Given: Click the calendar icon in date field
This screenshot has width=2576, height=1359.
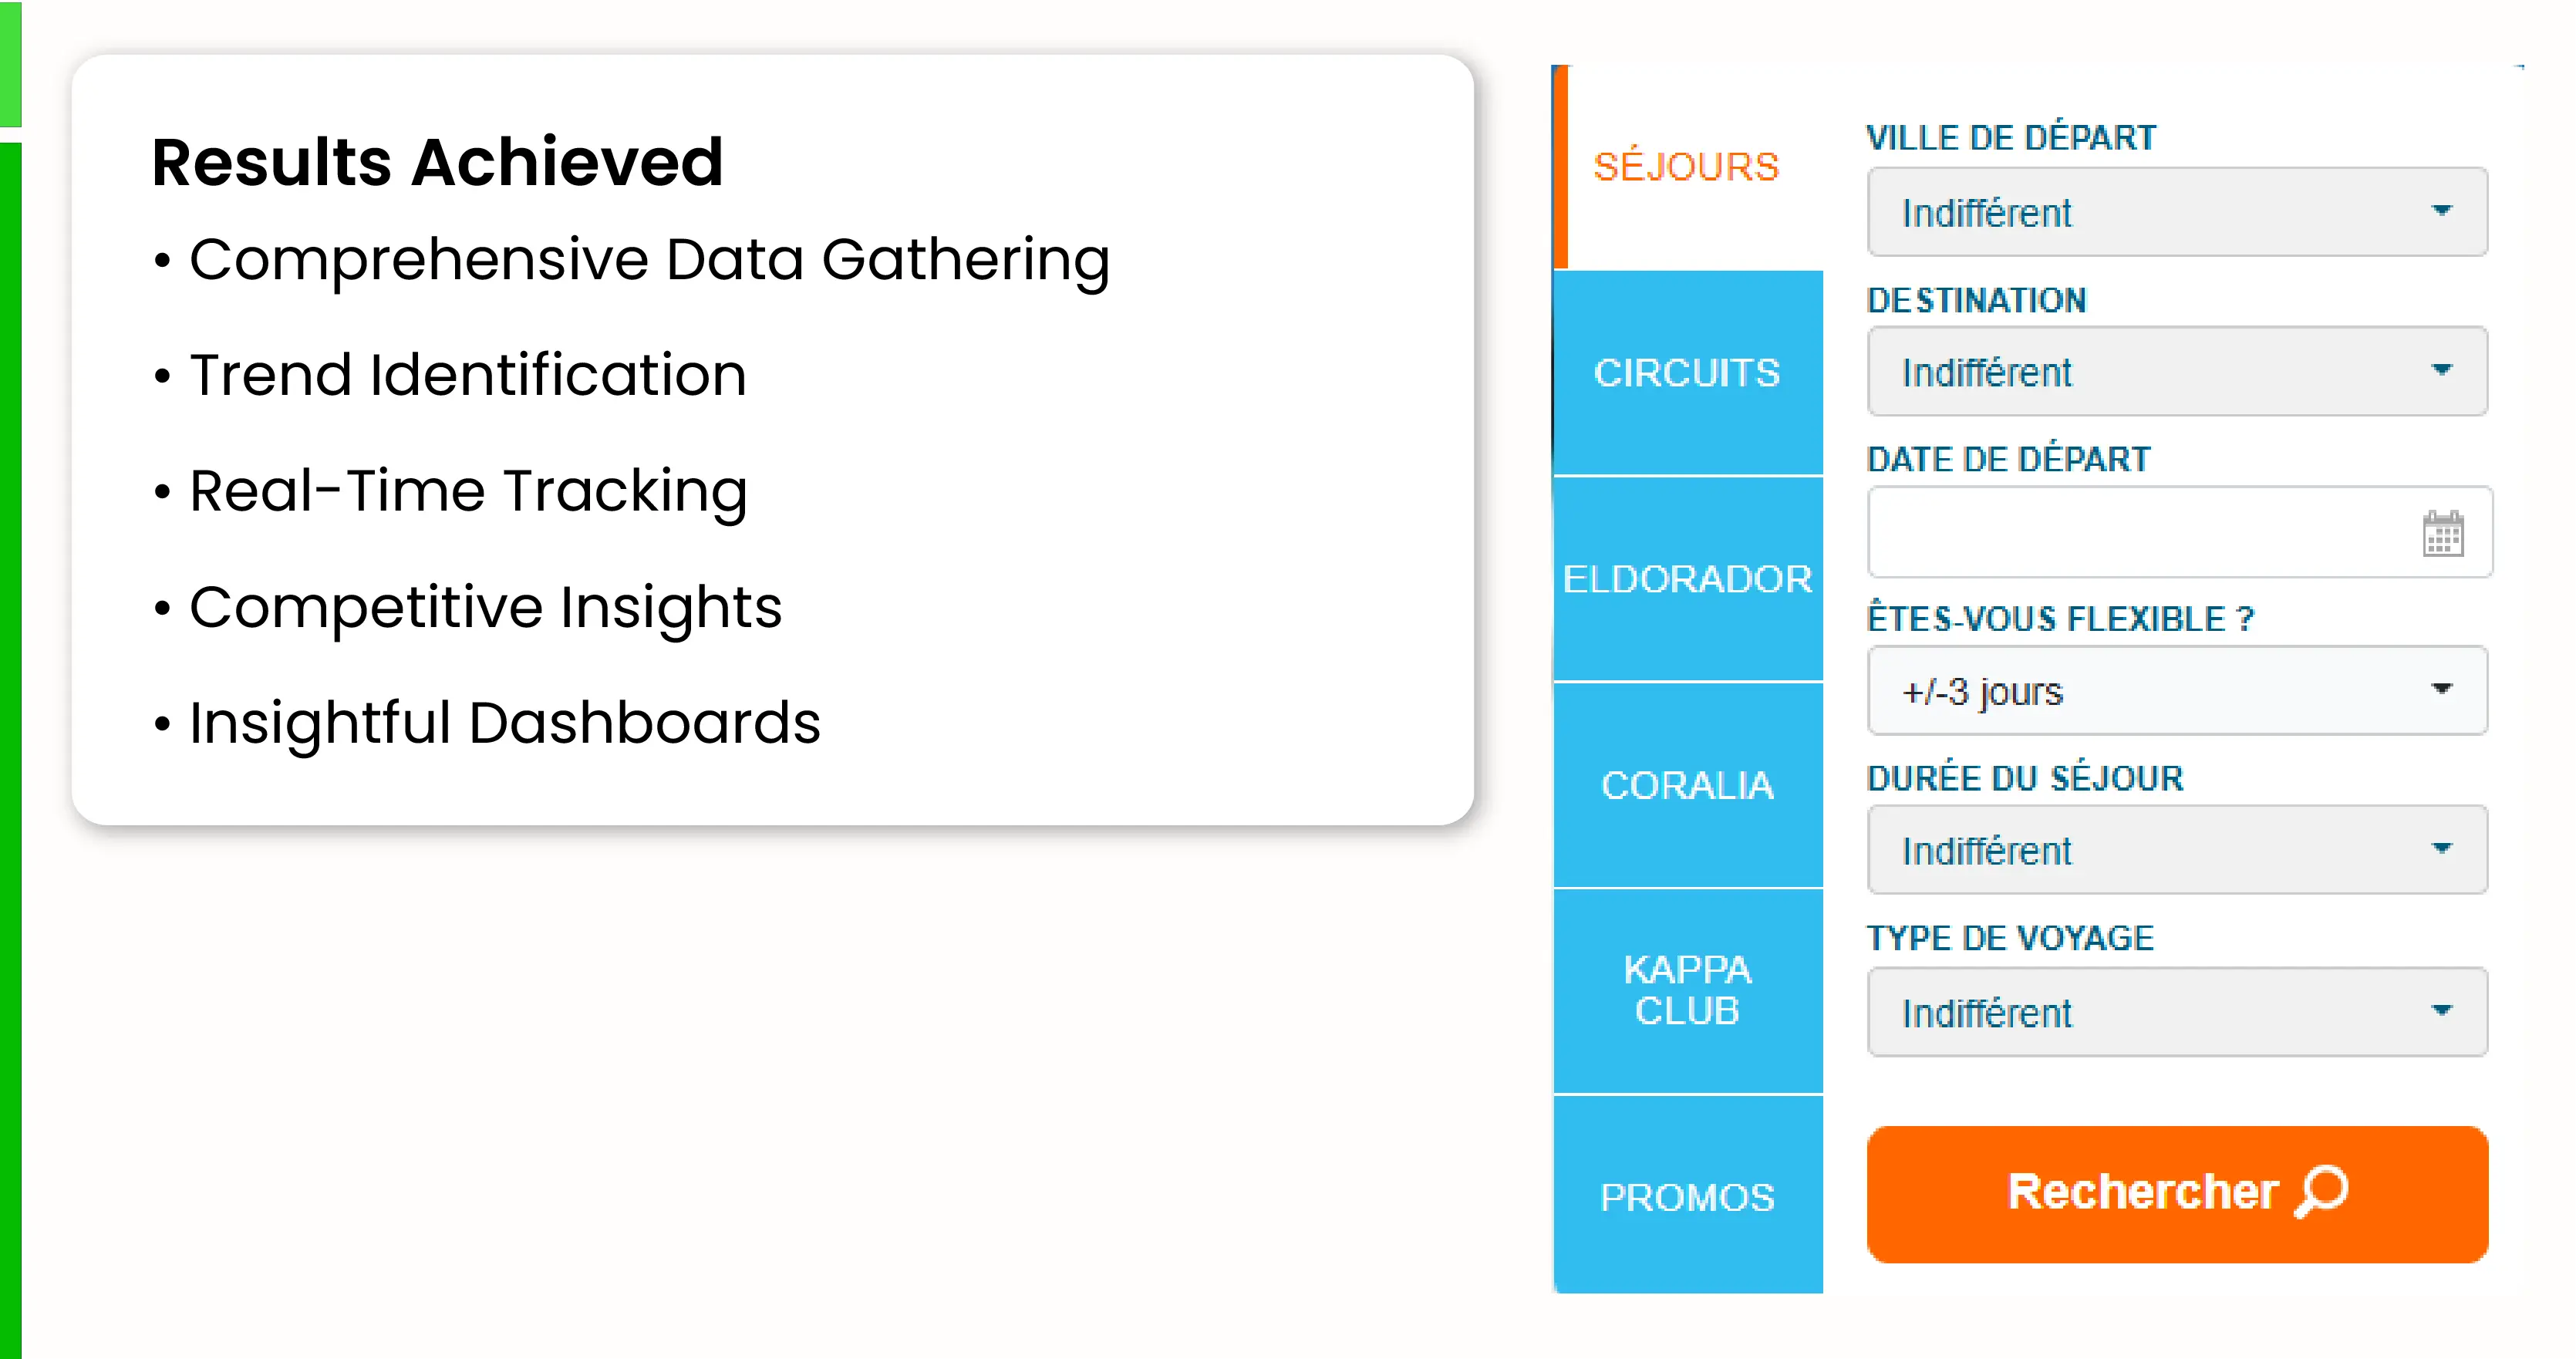Looking at the screenshot, I should [x=2442, y=534].
